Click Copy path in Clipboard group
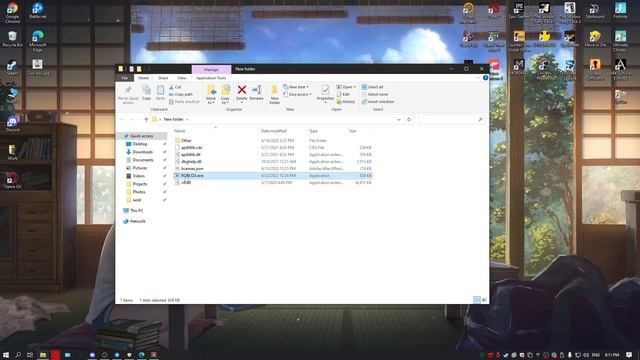Screen dimensions: 640x360 click(x=181, y=94)
